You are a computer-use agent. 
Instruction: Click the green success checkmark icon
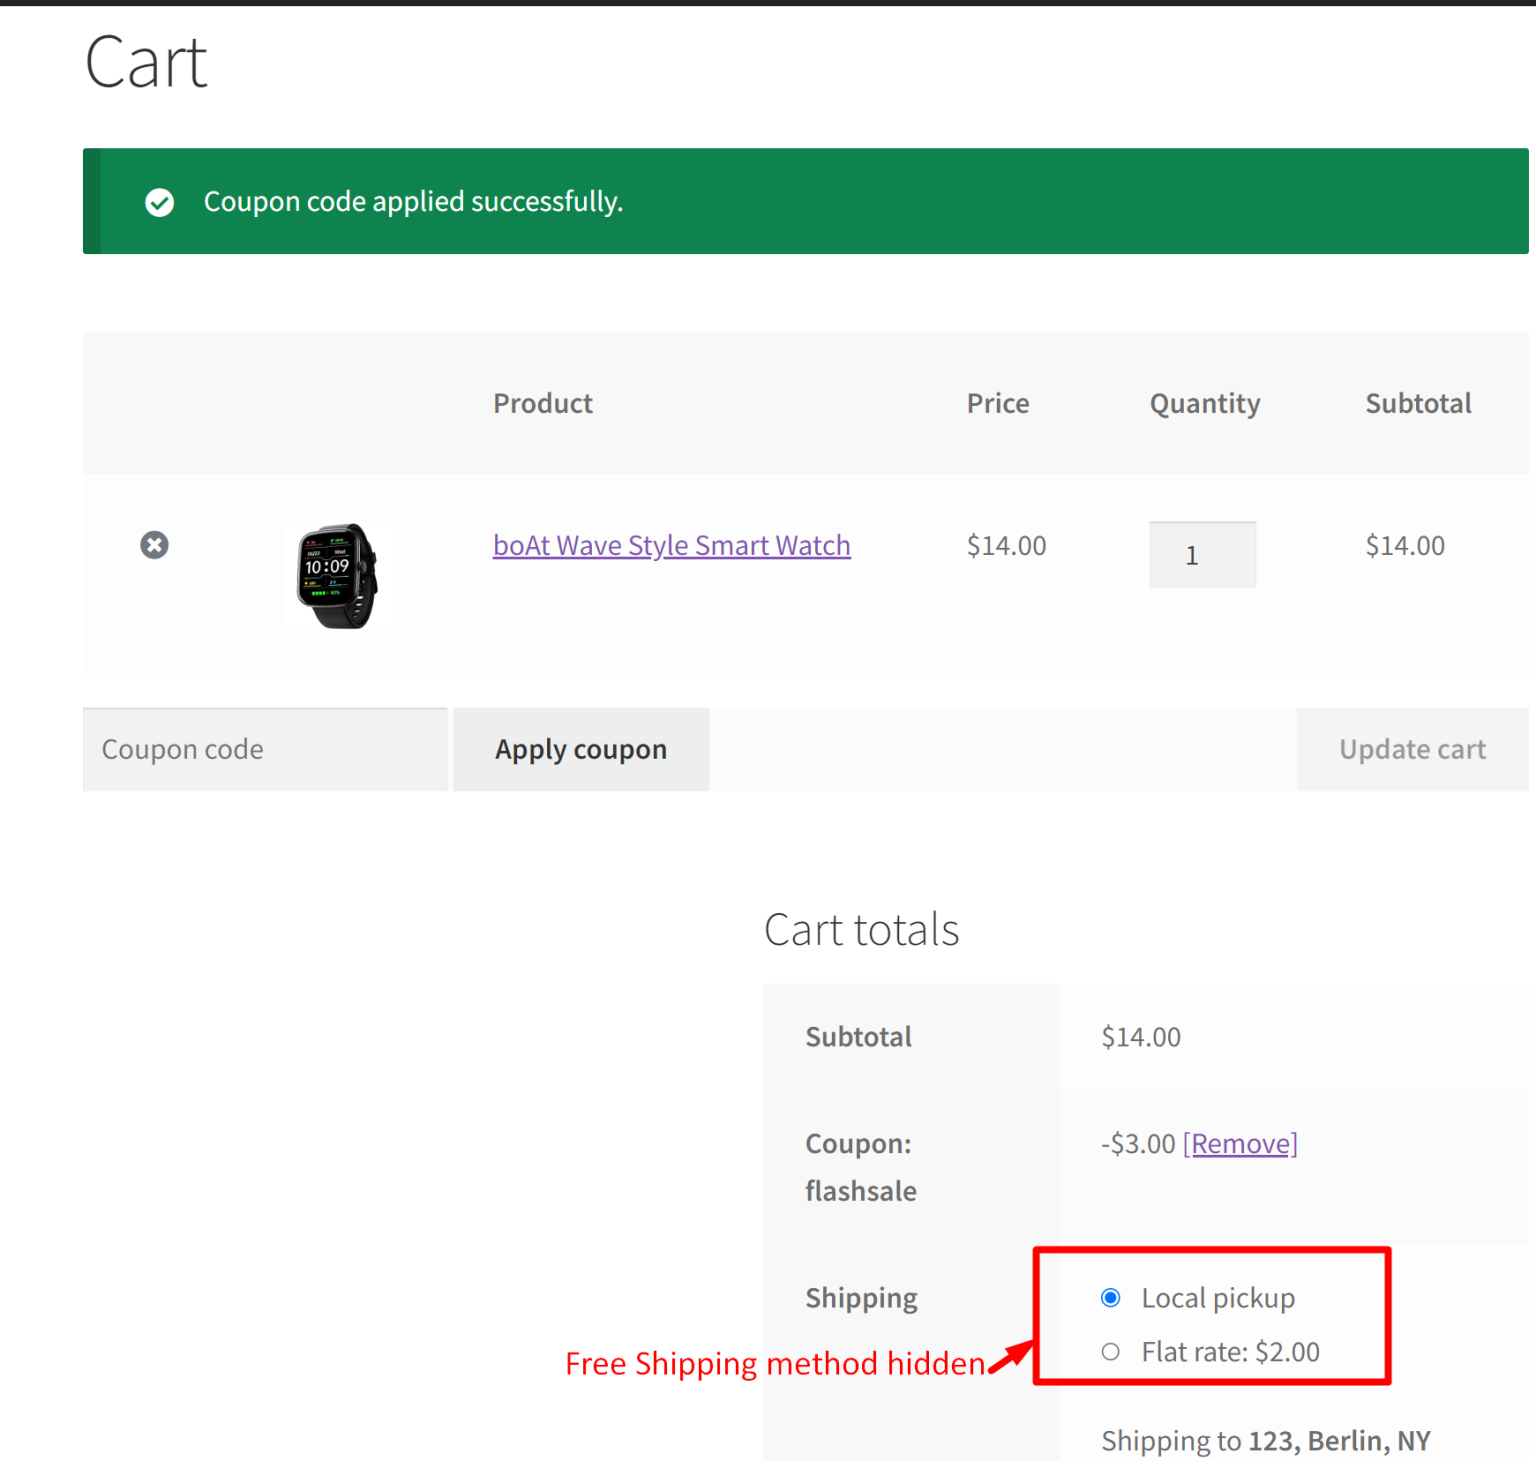[160, 202]
